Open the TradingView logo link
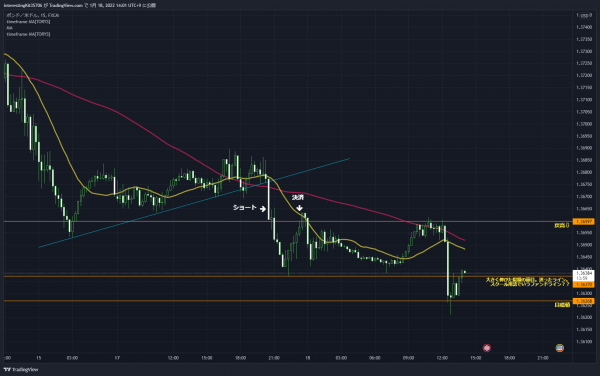The image size is (600, 376). pyautogui.click(x=21, y=369)
